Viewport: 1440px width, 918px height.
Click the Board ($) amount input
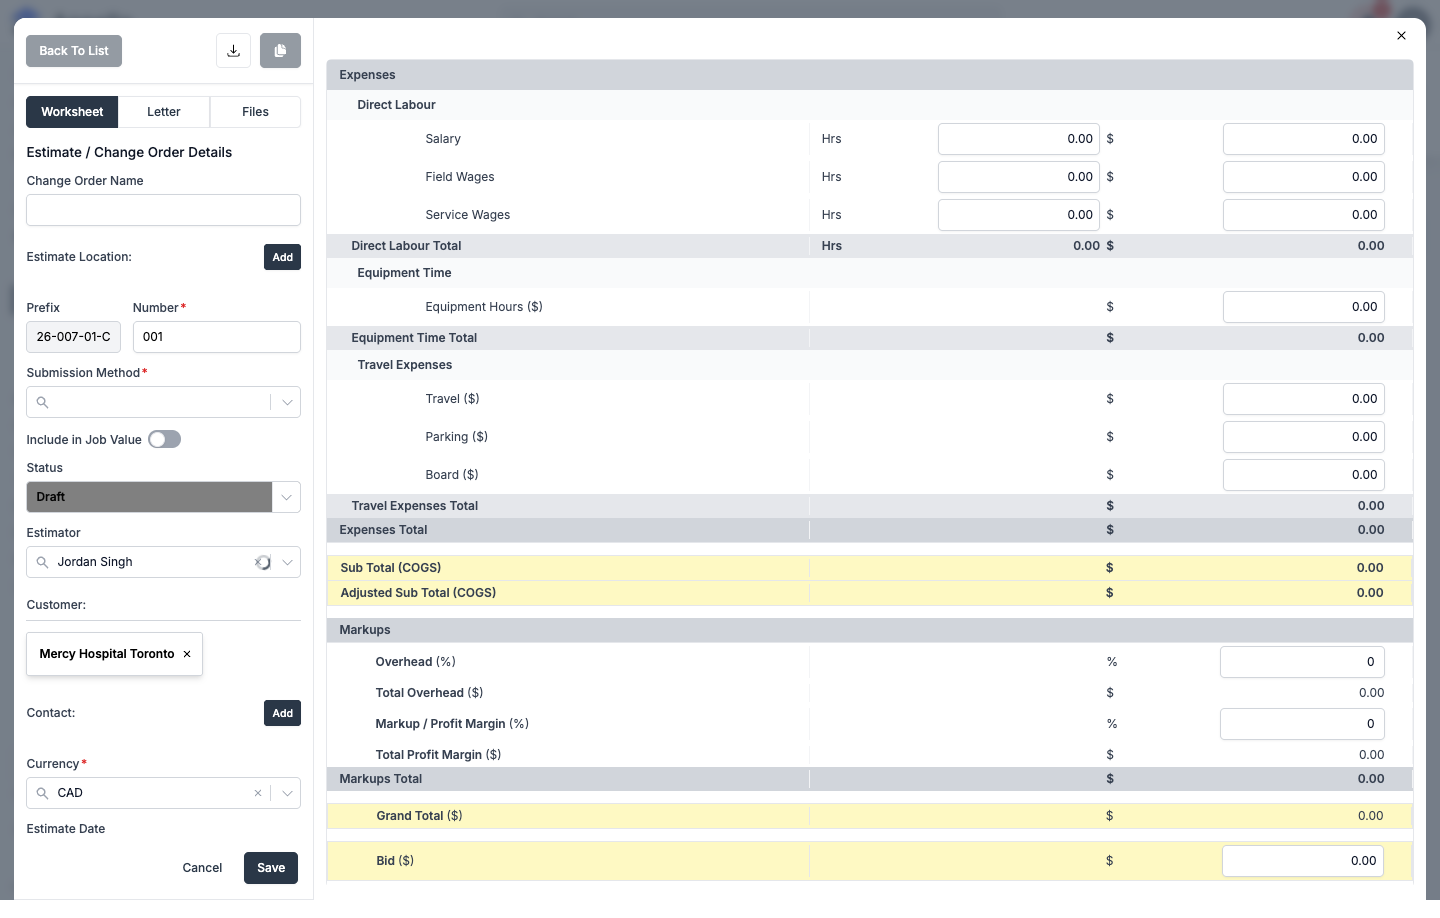(1304, 475)
